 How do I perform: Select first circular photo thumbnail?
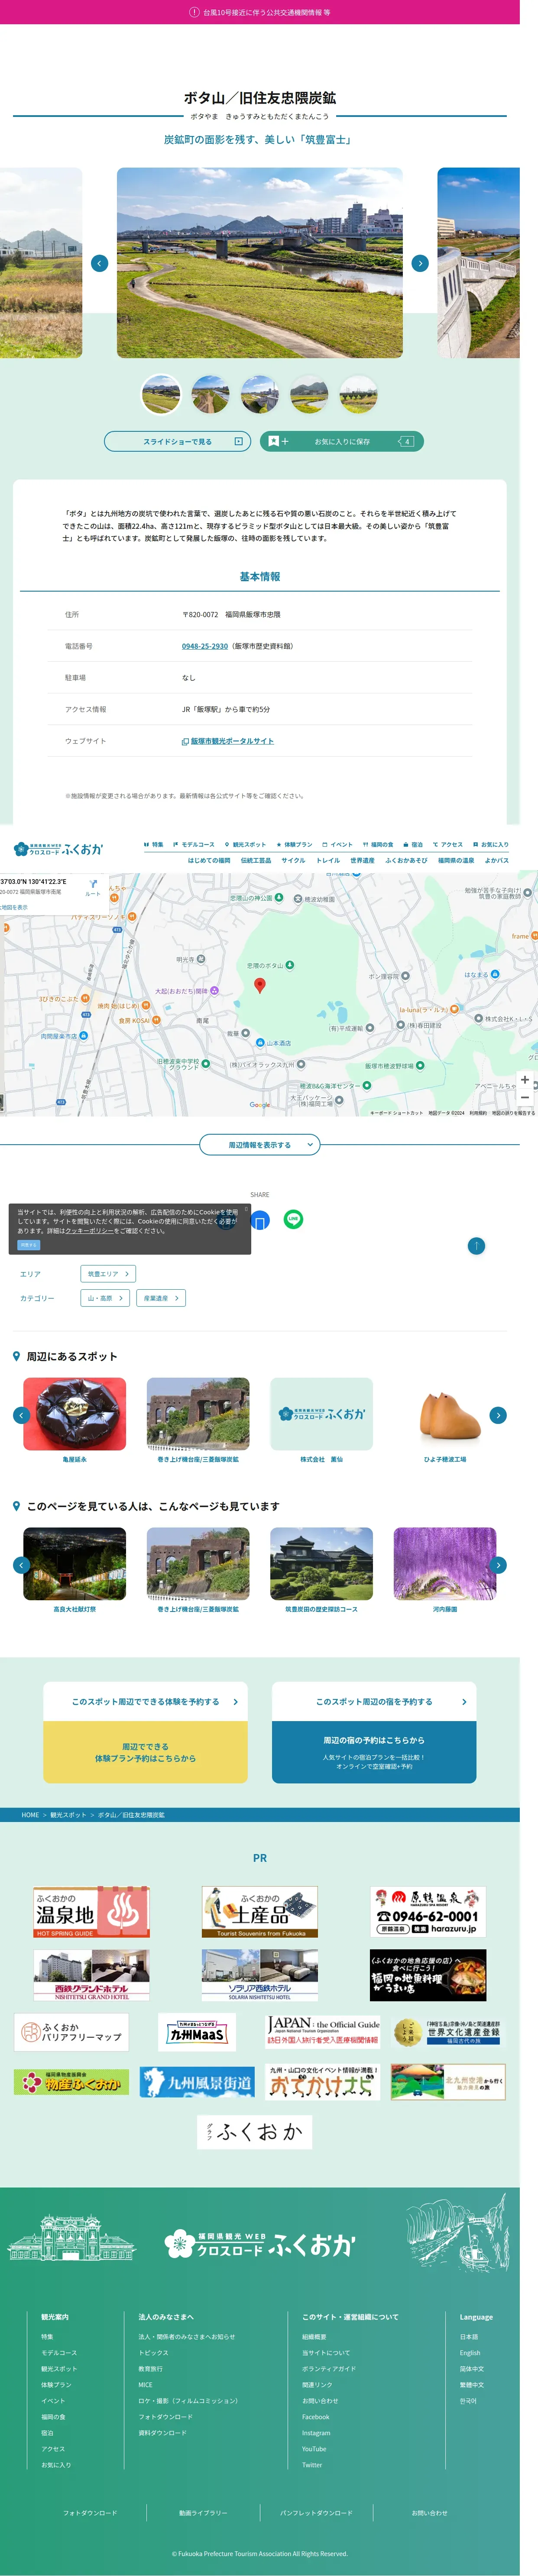coord(161,394)
